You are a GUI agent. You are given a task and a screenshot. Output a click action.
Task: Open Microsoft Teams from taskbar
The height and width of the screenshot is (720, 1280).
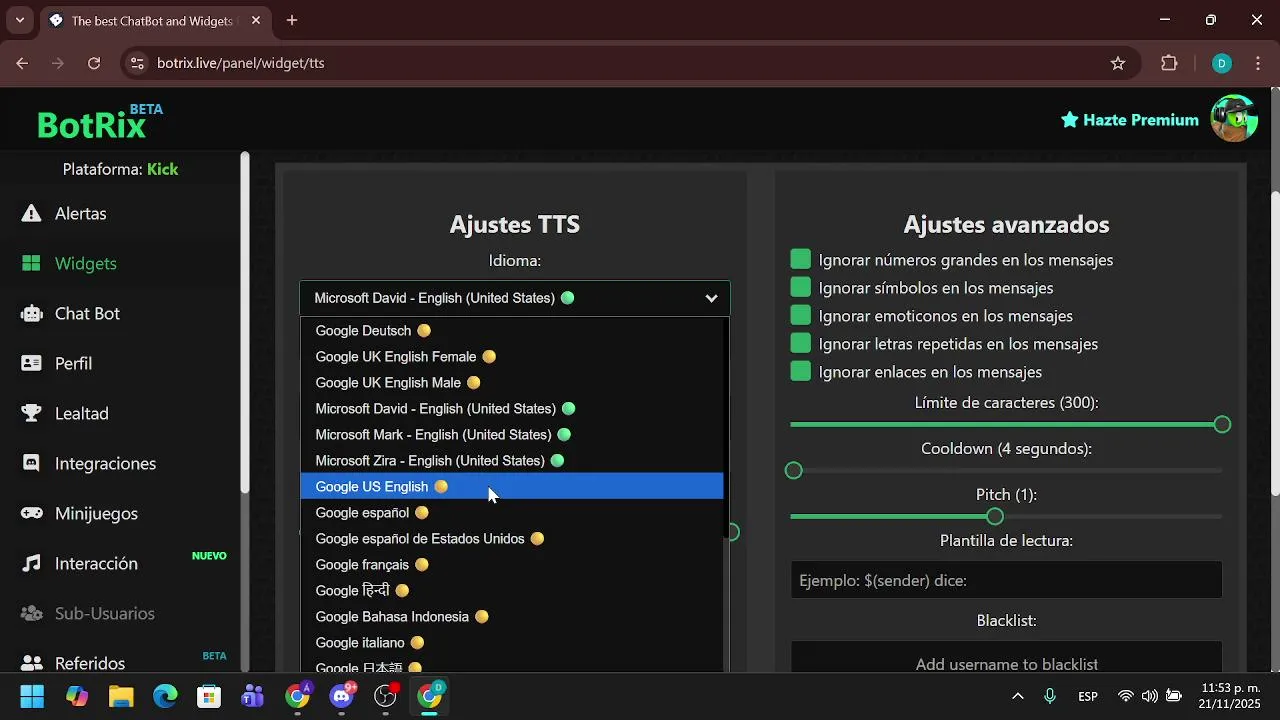[253, 696]
